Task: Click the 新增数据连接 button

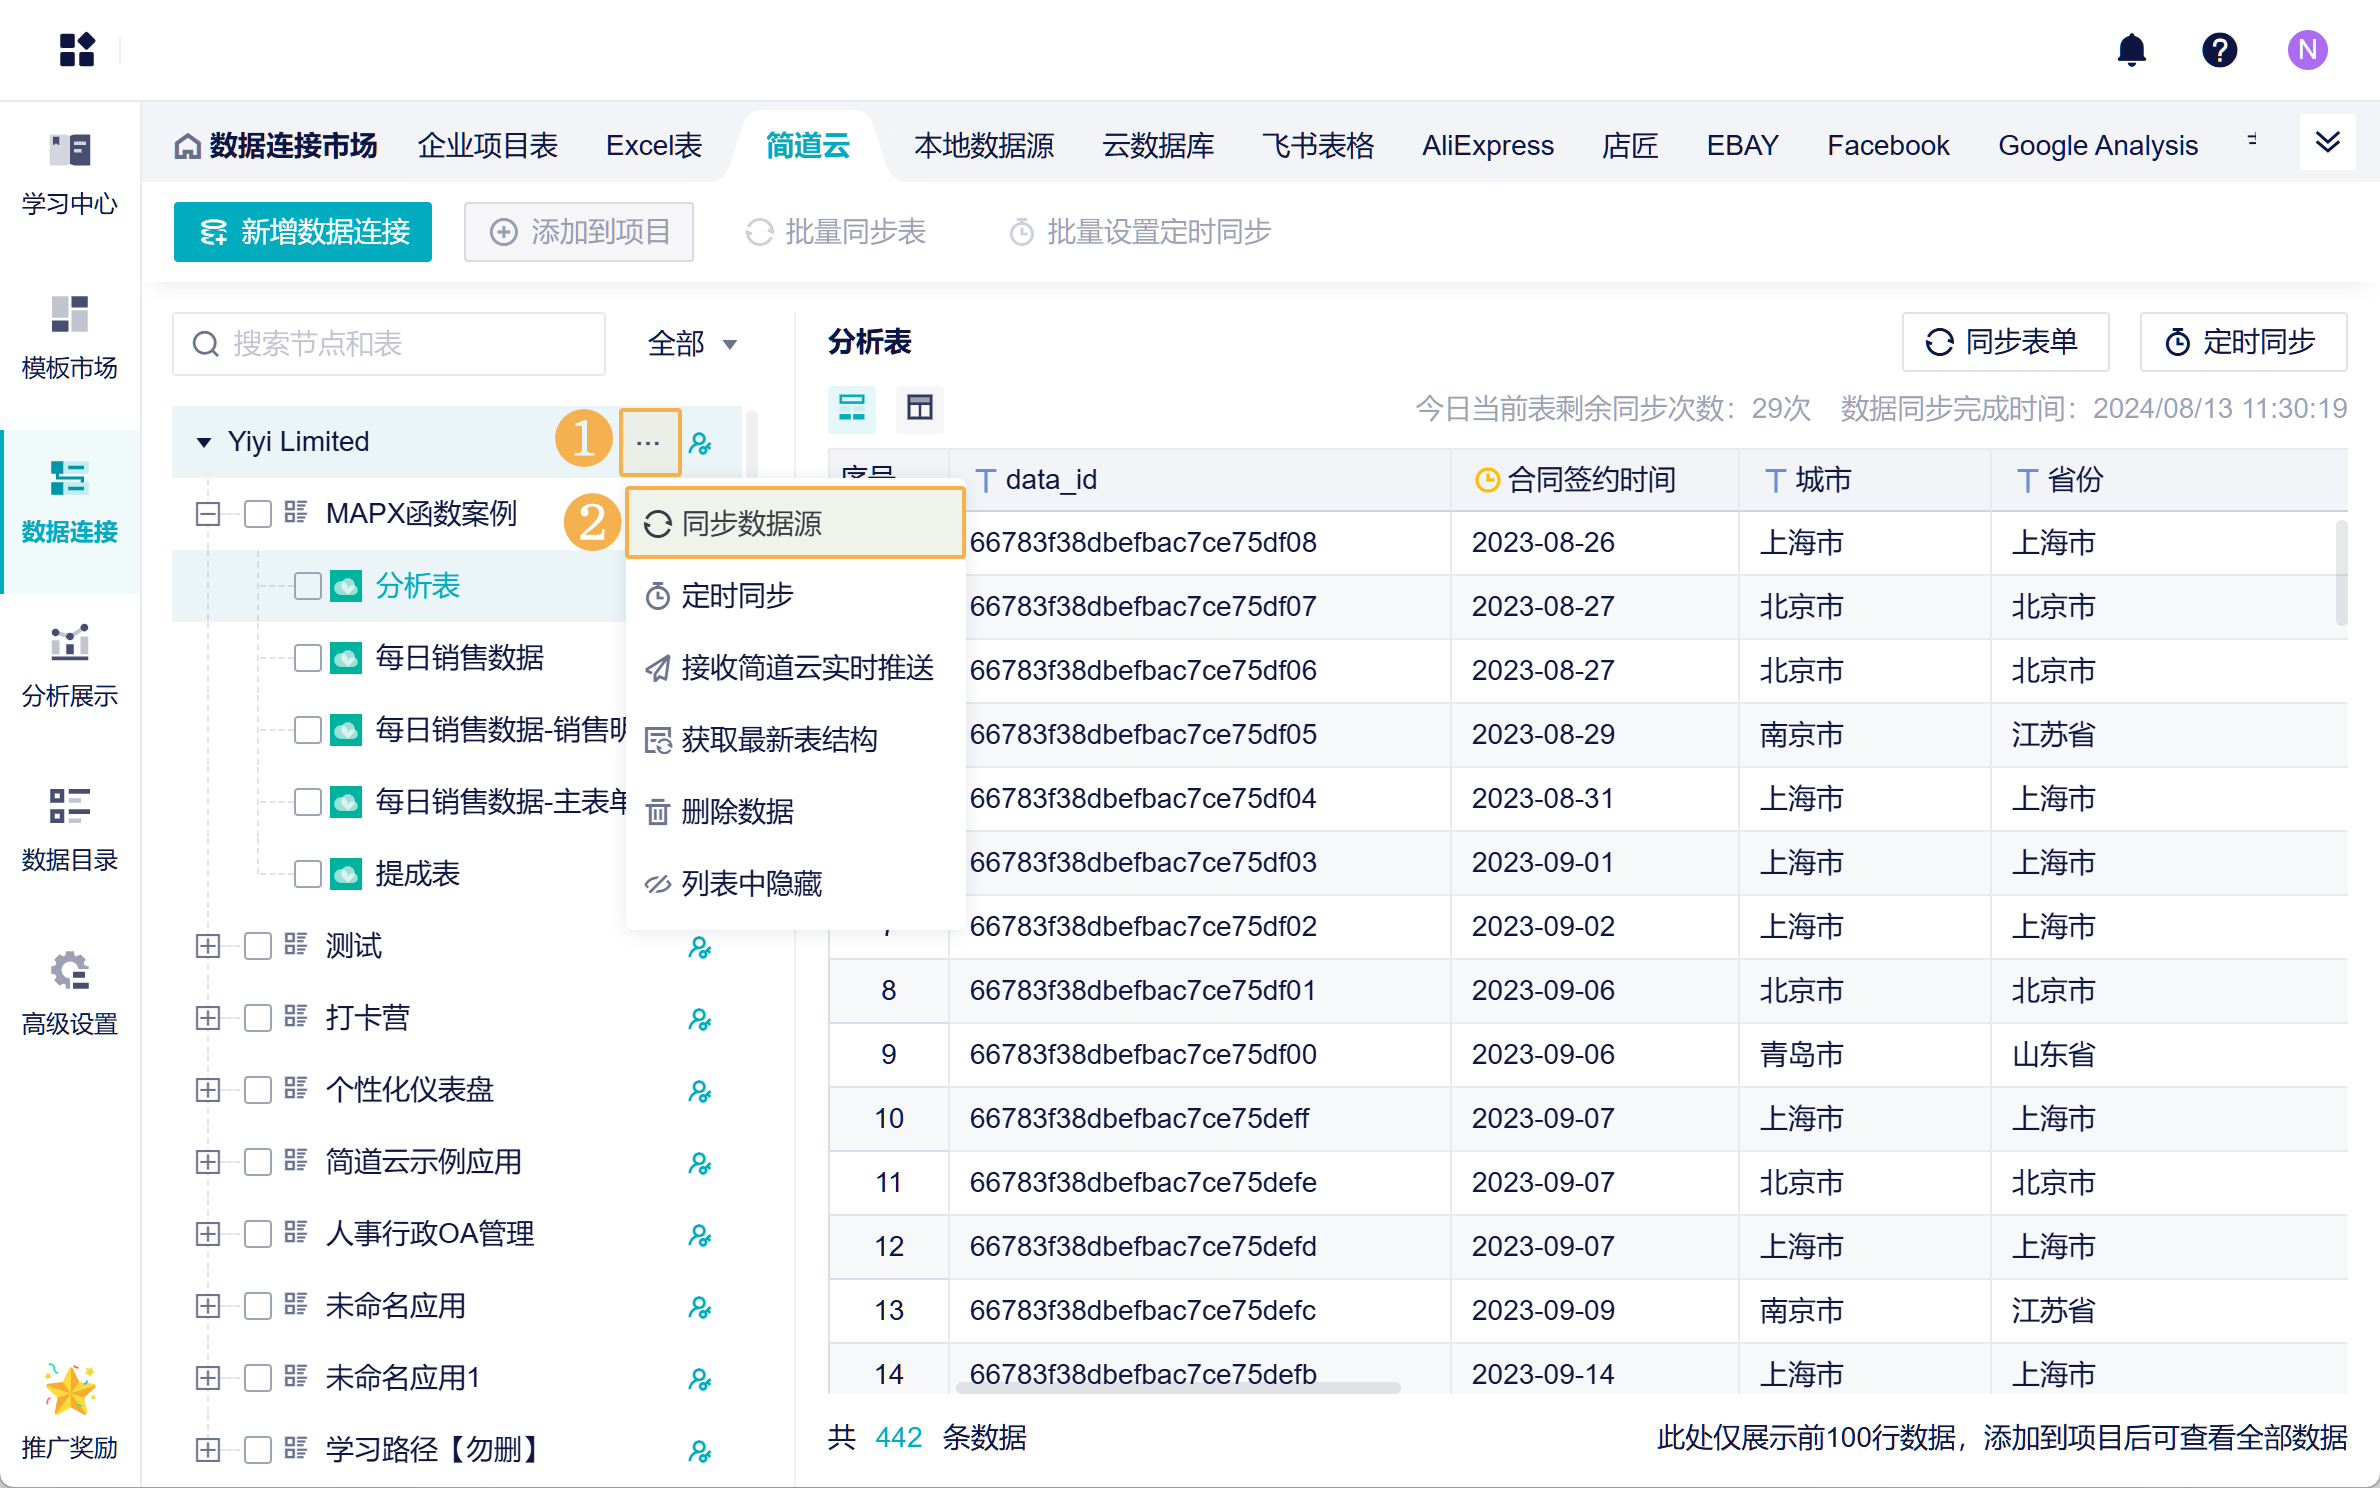Action: click(x=303, y=232)
